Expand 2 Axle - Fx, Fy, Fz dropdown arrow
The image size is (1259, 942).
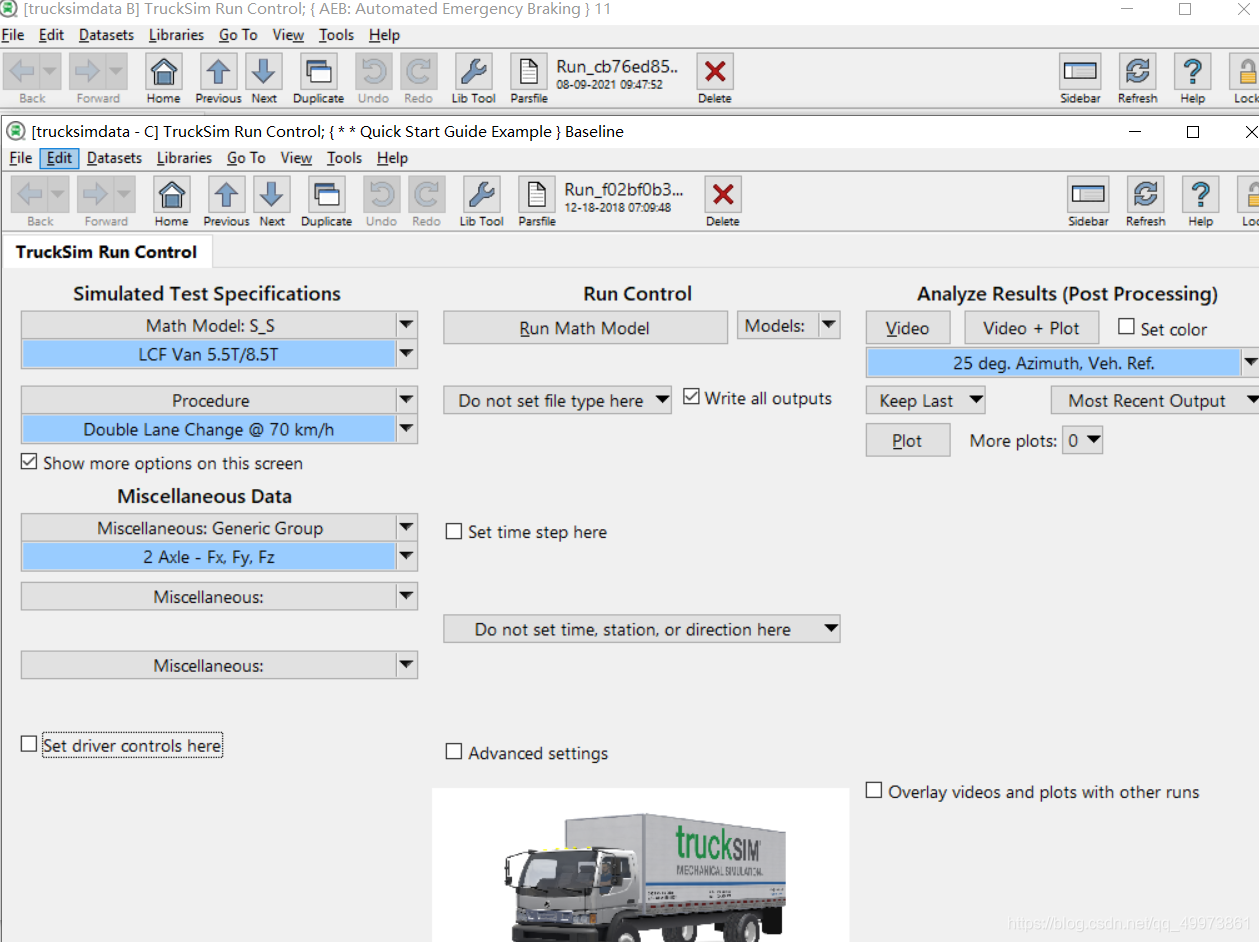tap(406, 557)
